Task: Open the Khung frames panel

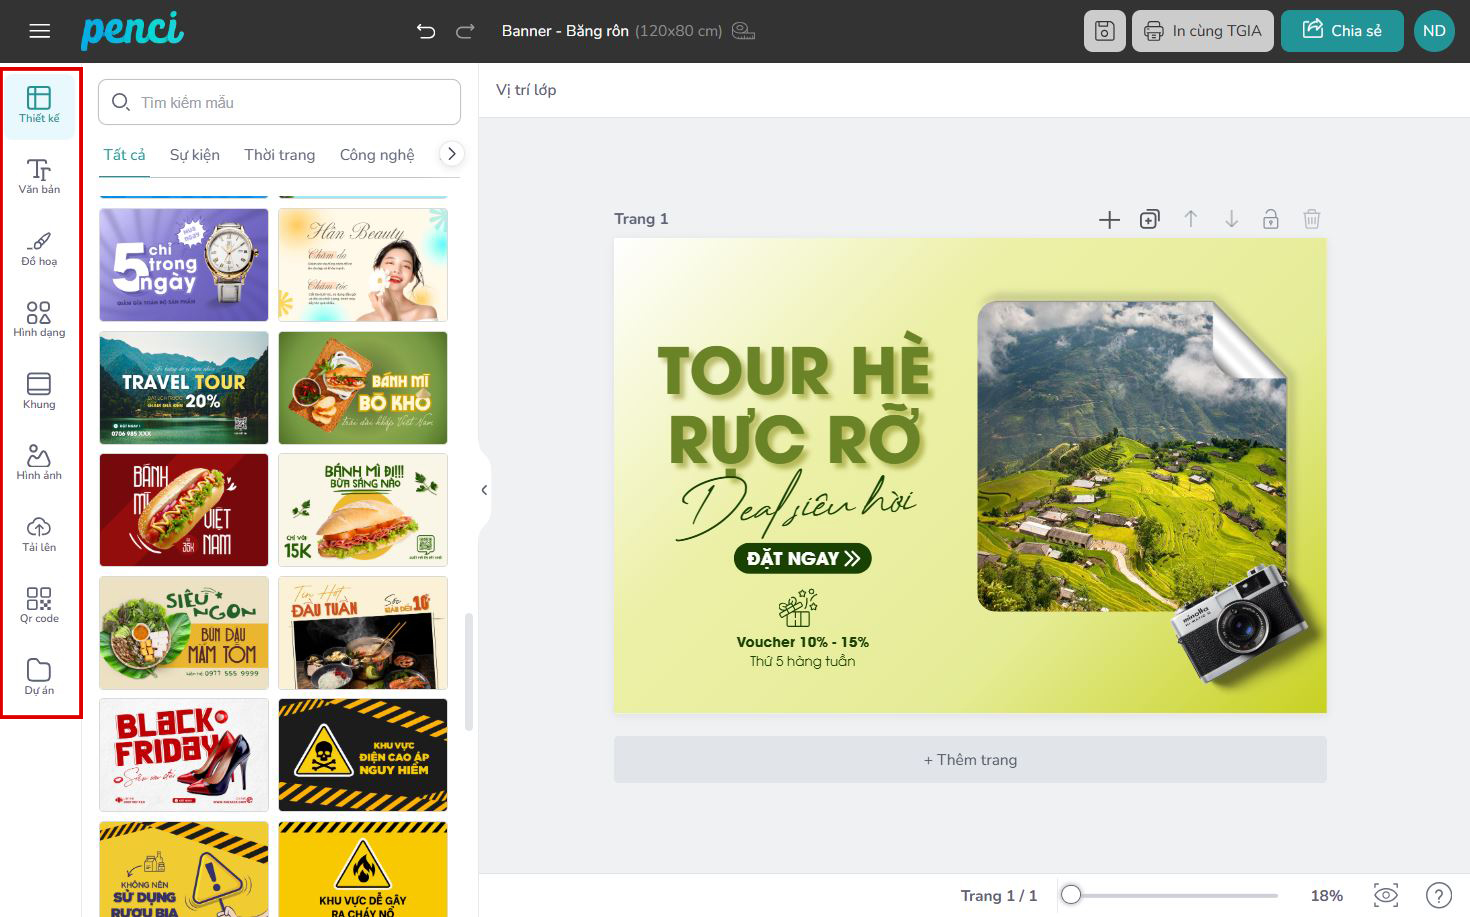Action: coord(39,390)
